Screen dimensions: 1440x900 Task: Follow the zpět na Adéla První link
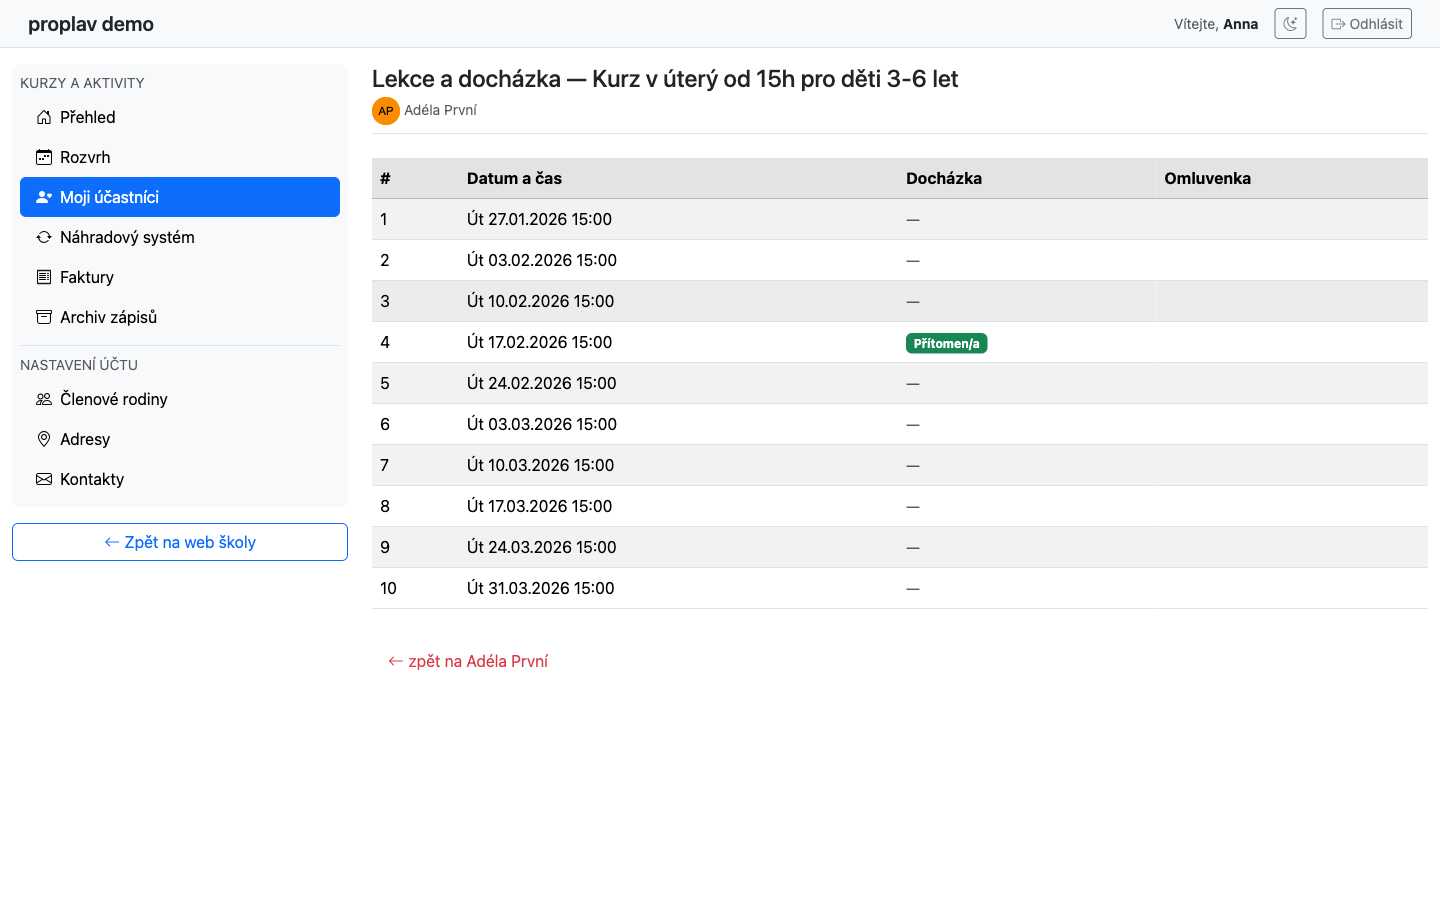click(x=468, y=661)
